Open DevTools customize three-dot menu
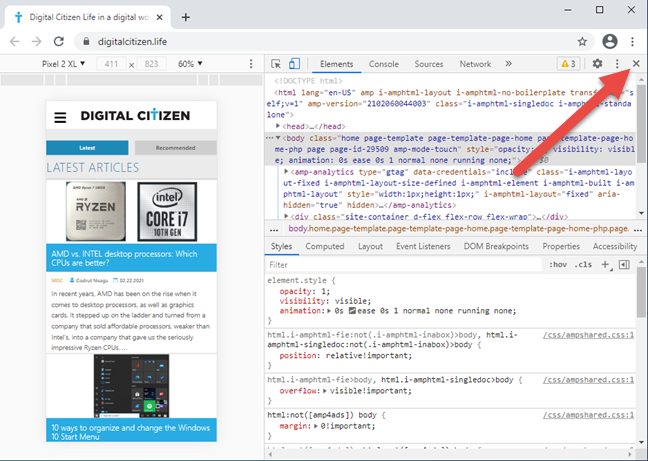Viewport: 648px width, 461px height. click(617, 64)
